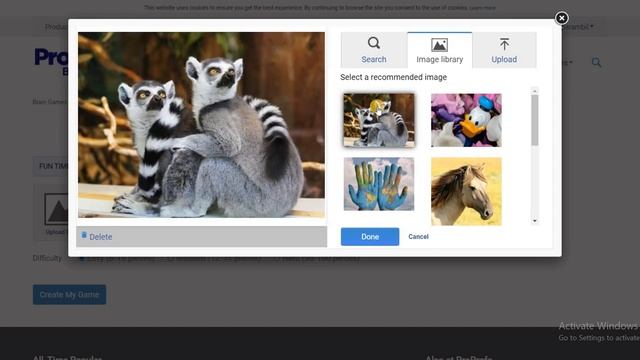The height and width of the screenshot is (360, 640).
Task: Click the Done button
Action: click(370, 237)
